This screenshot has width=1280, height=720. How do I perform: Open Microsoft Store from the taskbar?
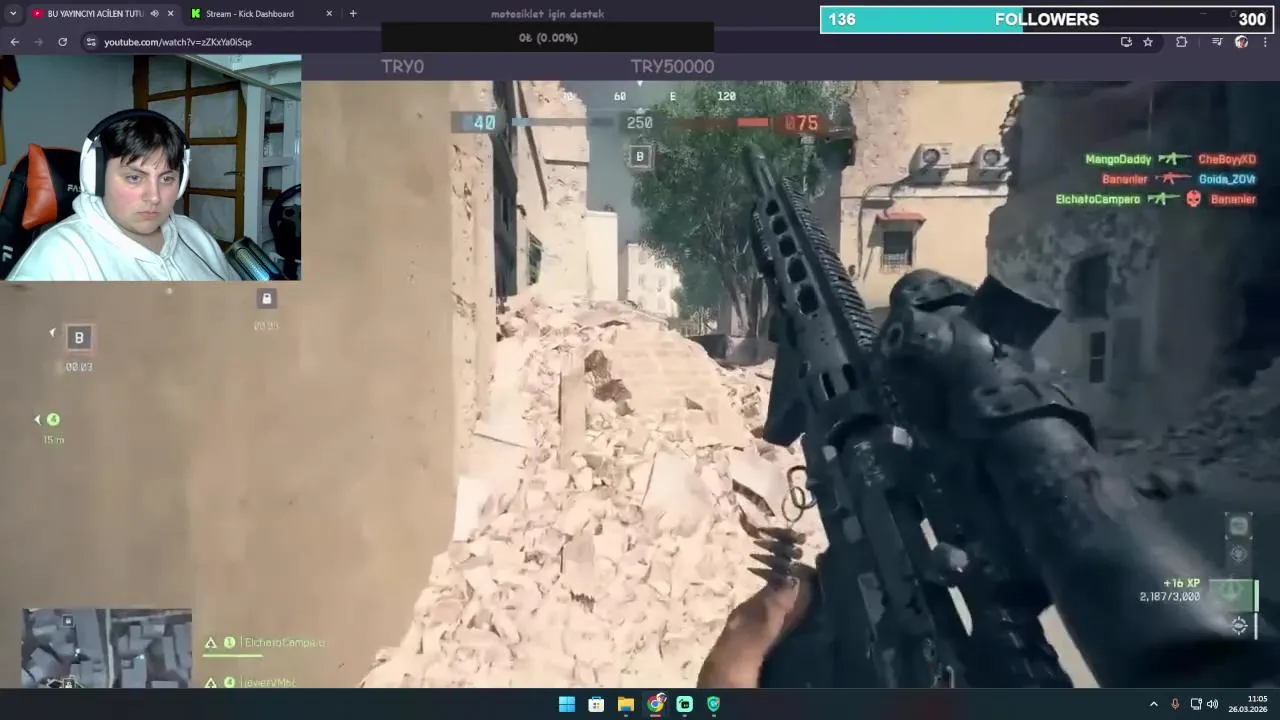click(x=596, y=704)
